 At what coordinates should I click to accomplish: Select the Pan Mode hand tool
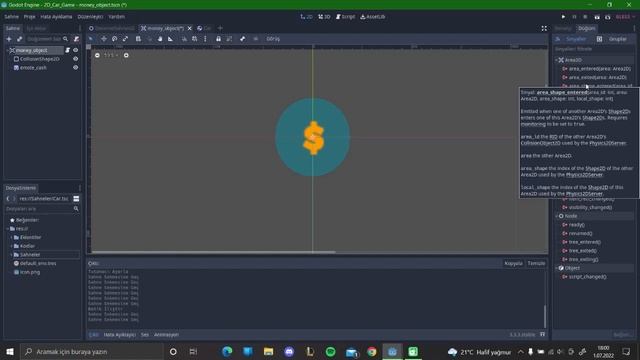point(160,39)
